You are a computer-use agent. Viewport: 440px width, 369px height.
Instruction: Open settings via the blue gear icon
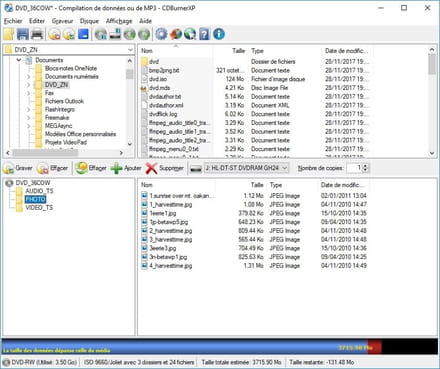tap(161, 34)
